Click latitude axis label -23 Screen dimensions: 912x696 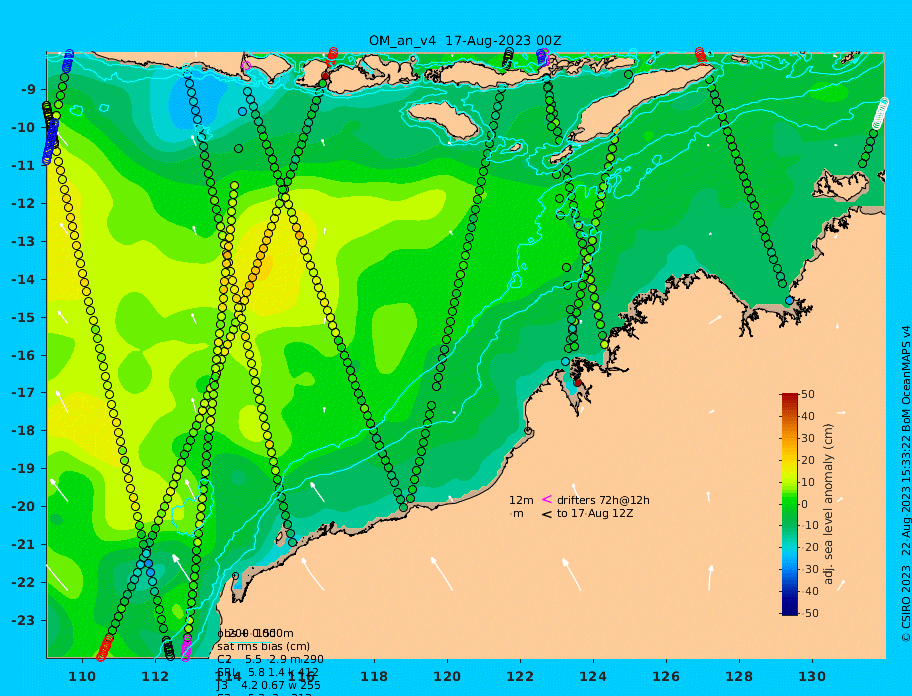tap(23, 620)
